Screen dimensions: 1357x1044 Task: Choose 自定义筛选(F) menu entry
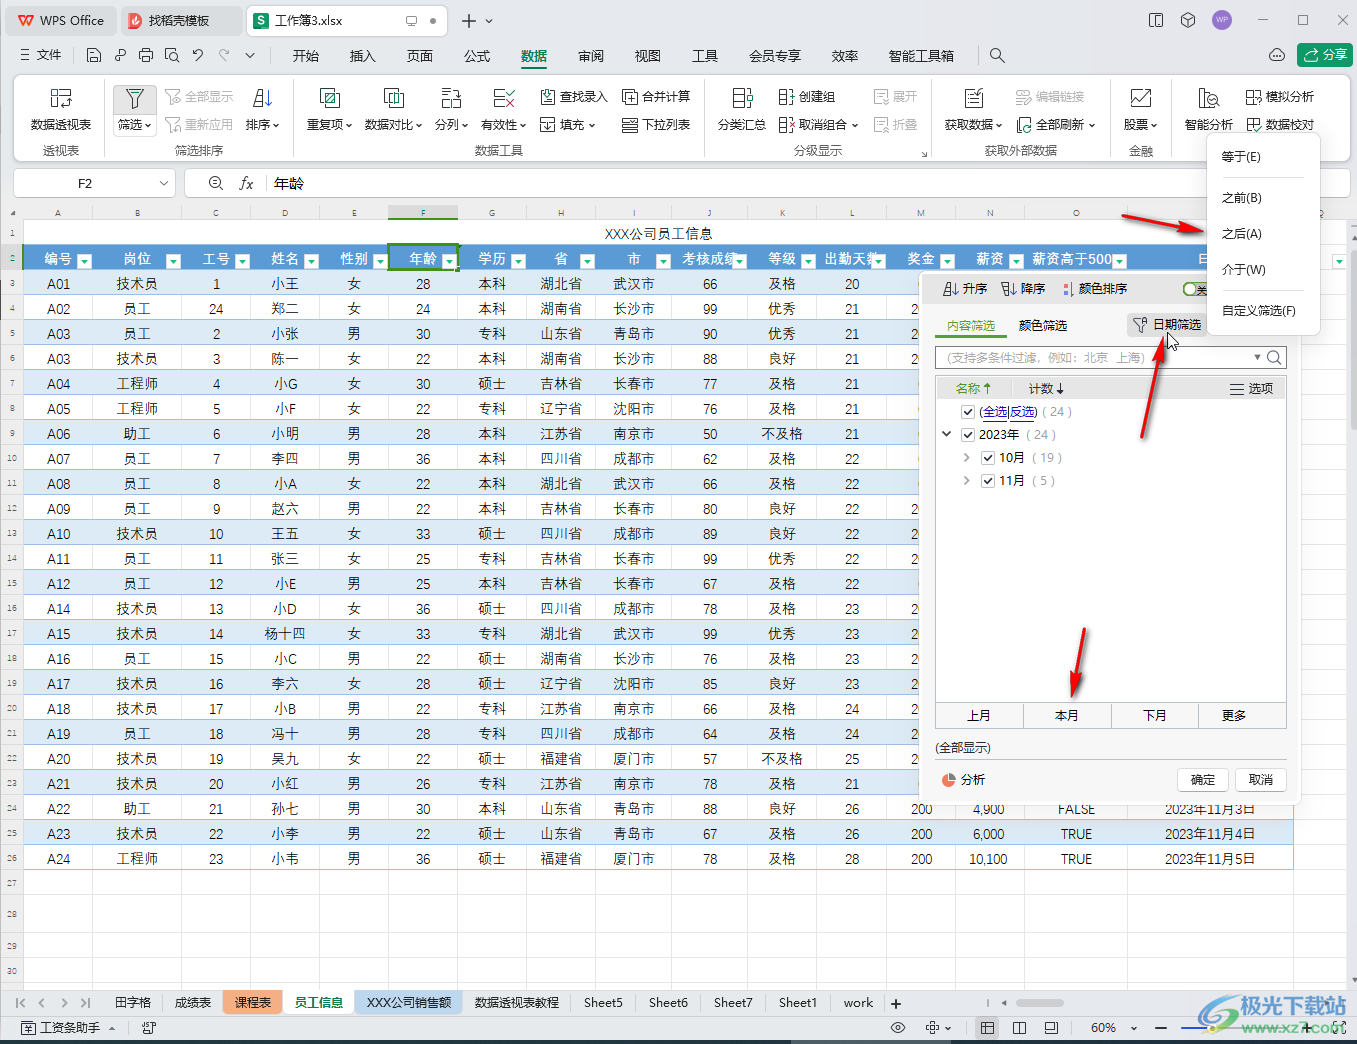(1259, 311)
